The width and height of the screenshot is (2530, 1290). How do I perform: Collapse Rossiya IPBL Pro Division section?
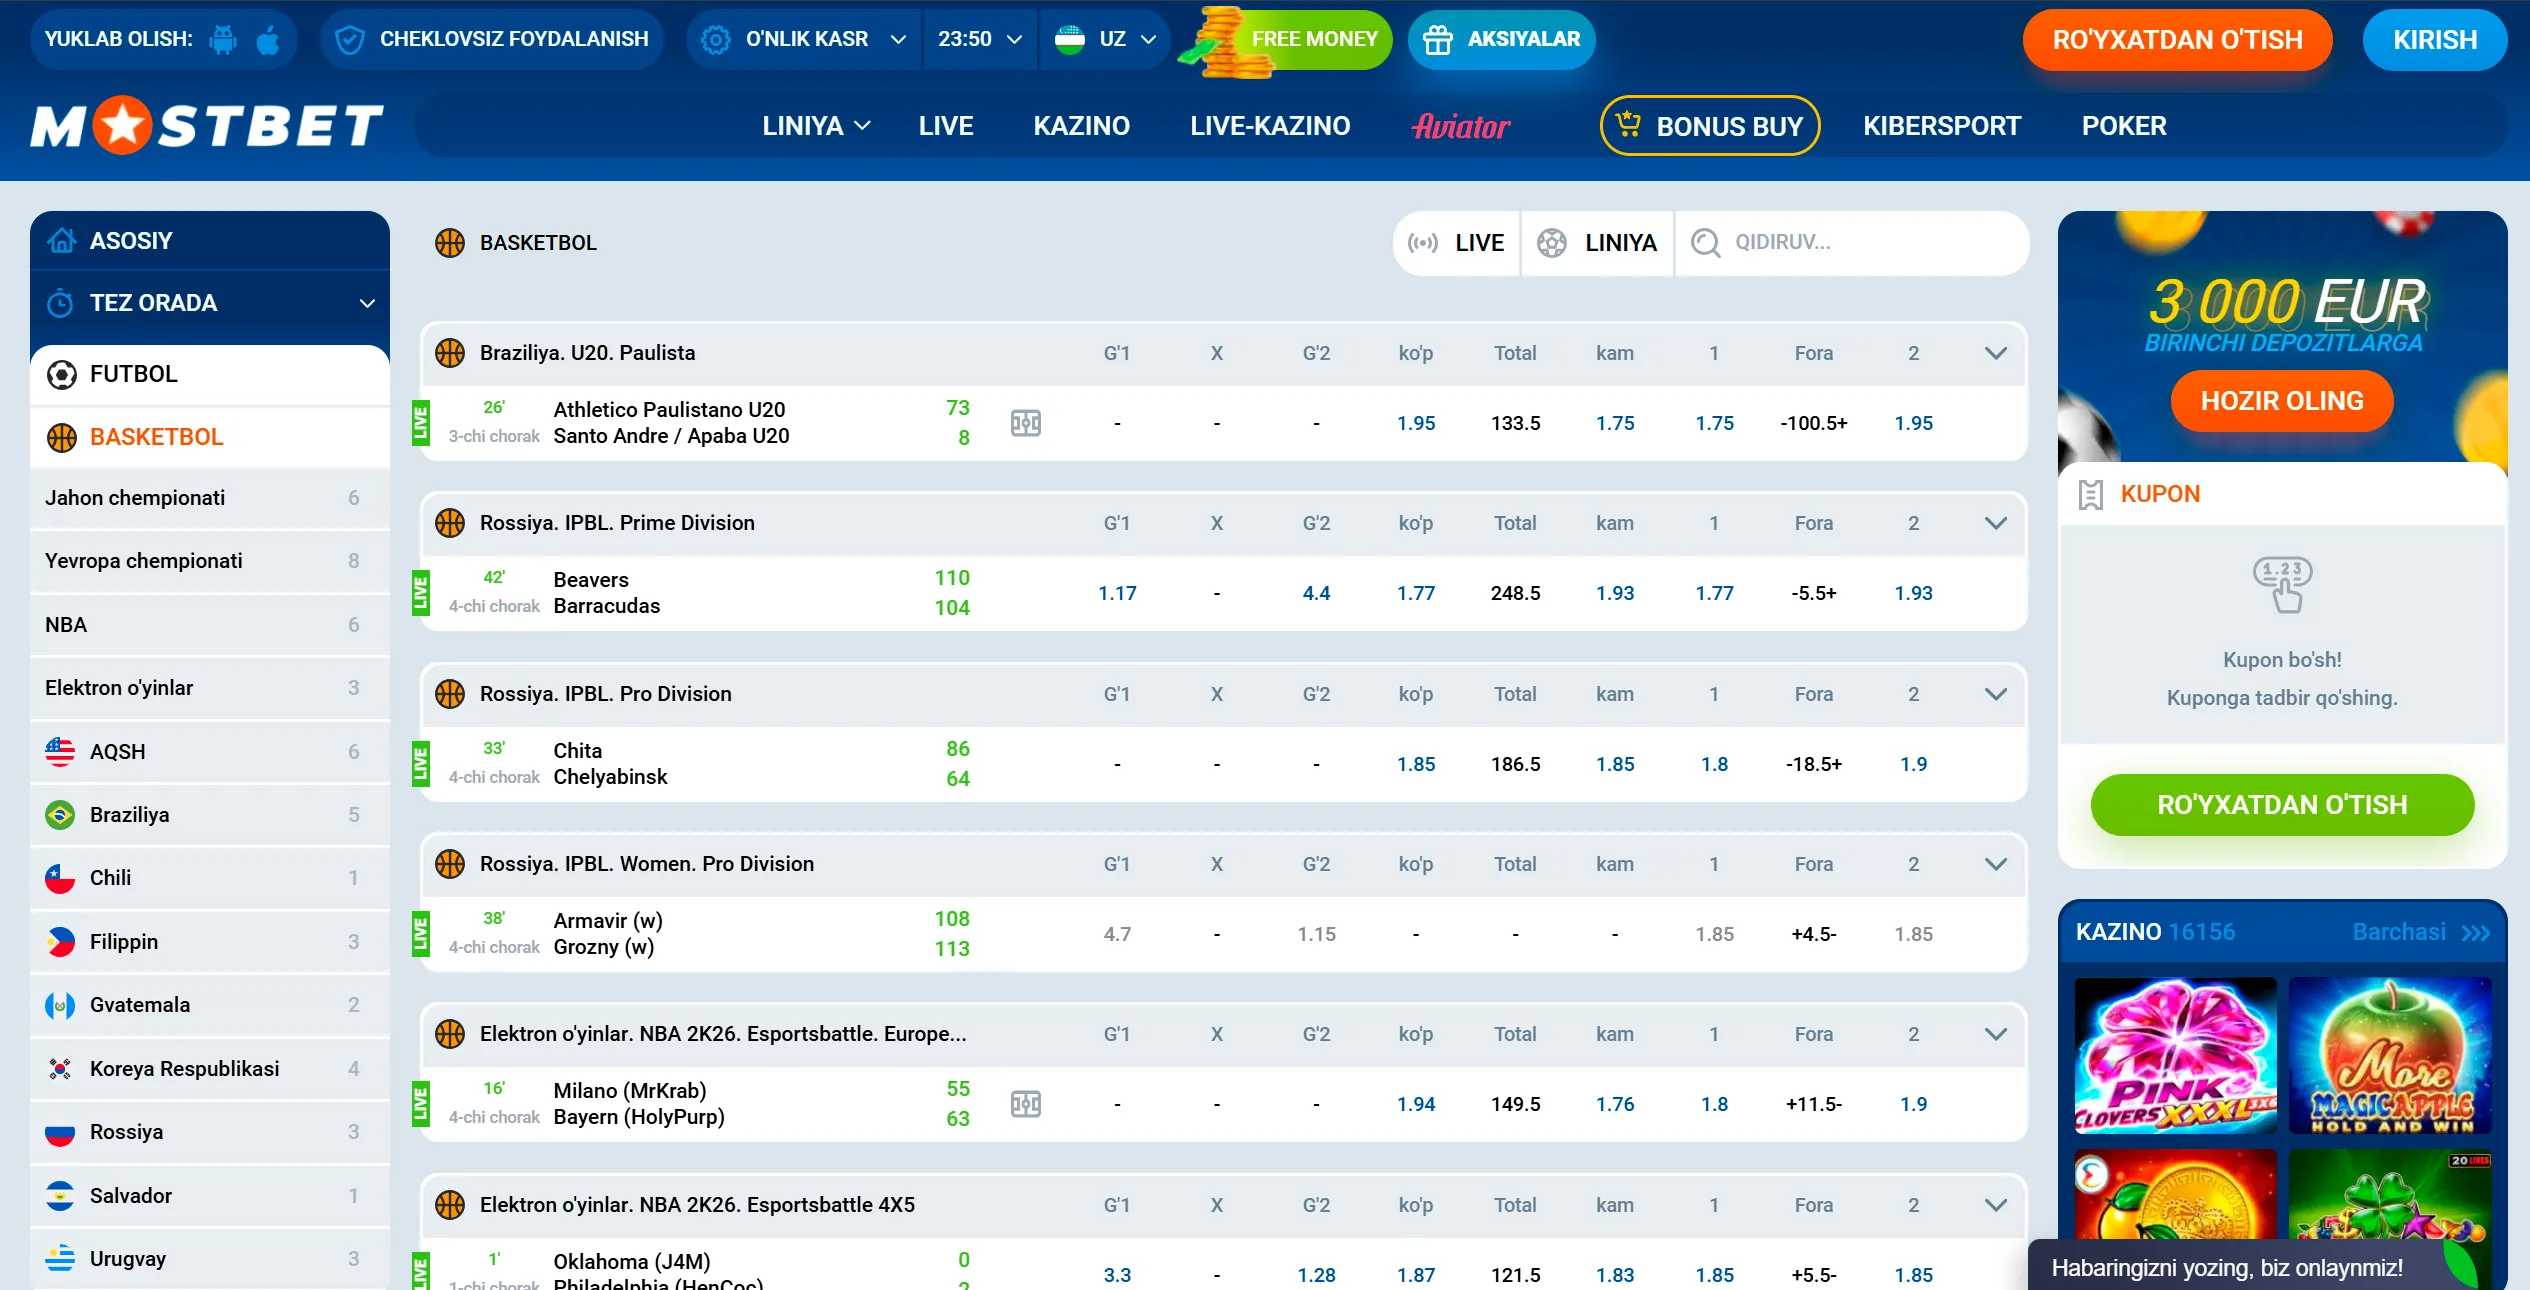point(1995,694)
